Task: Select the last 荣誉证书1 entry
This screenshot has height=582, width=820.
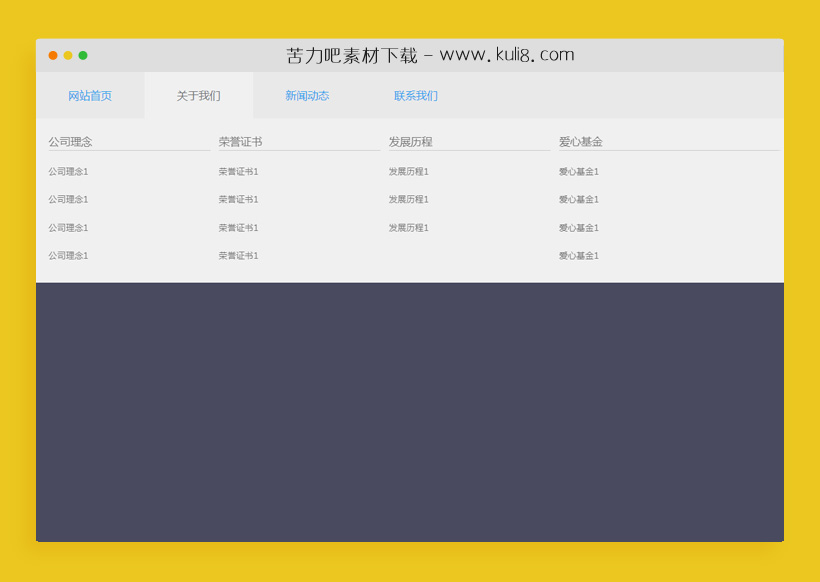Action: tap(237, 255)
